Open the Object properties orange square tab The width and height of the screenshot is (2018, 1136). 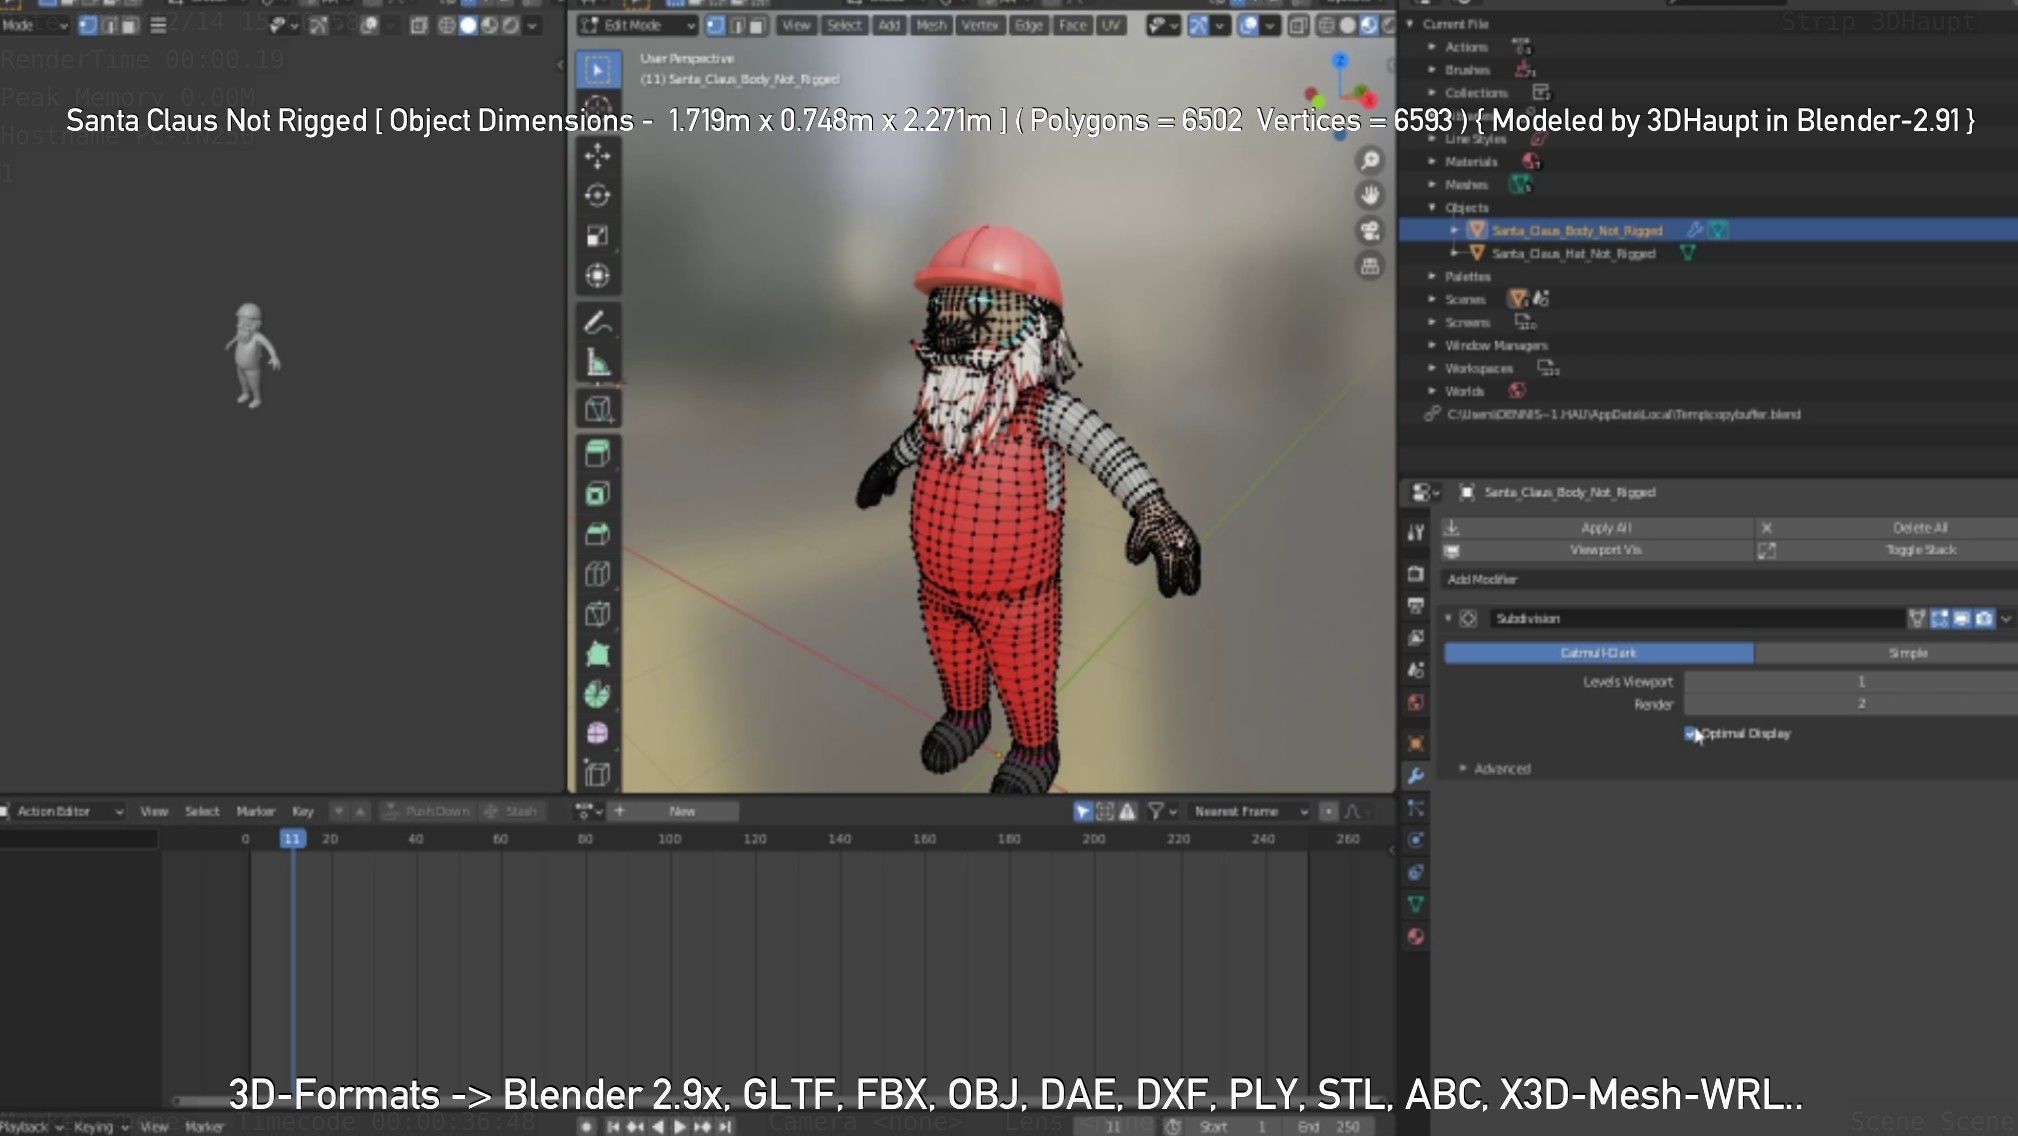click(1416, 744)
